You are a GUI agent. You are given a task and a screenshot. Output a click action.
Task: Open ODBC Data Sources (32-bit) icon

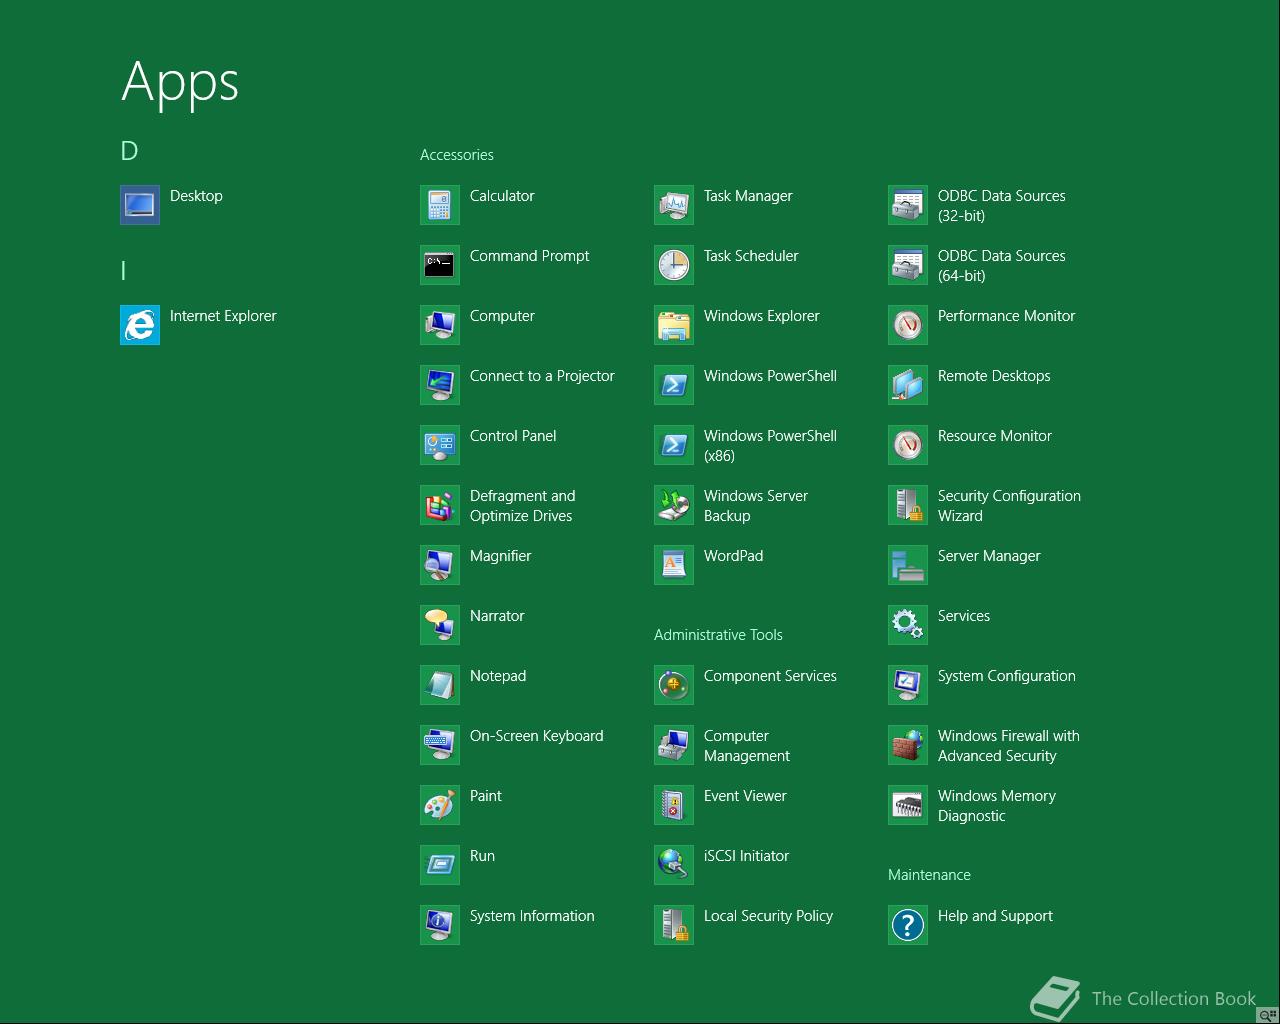pos(908,205)
